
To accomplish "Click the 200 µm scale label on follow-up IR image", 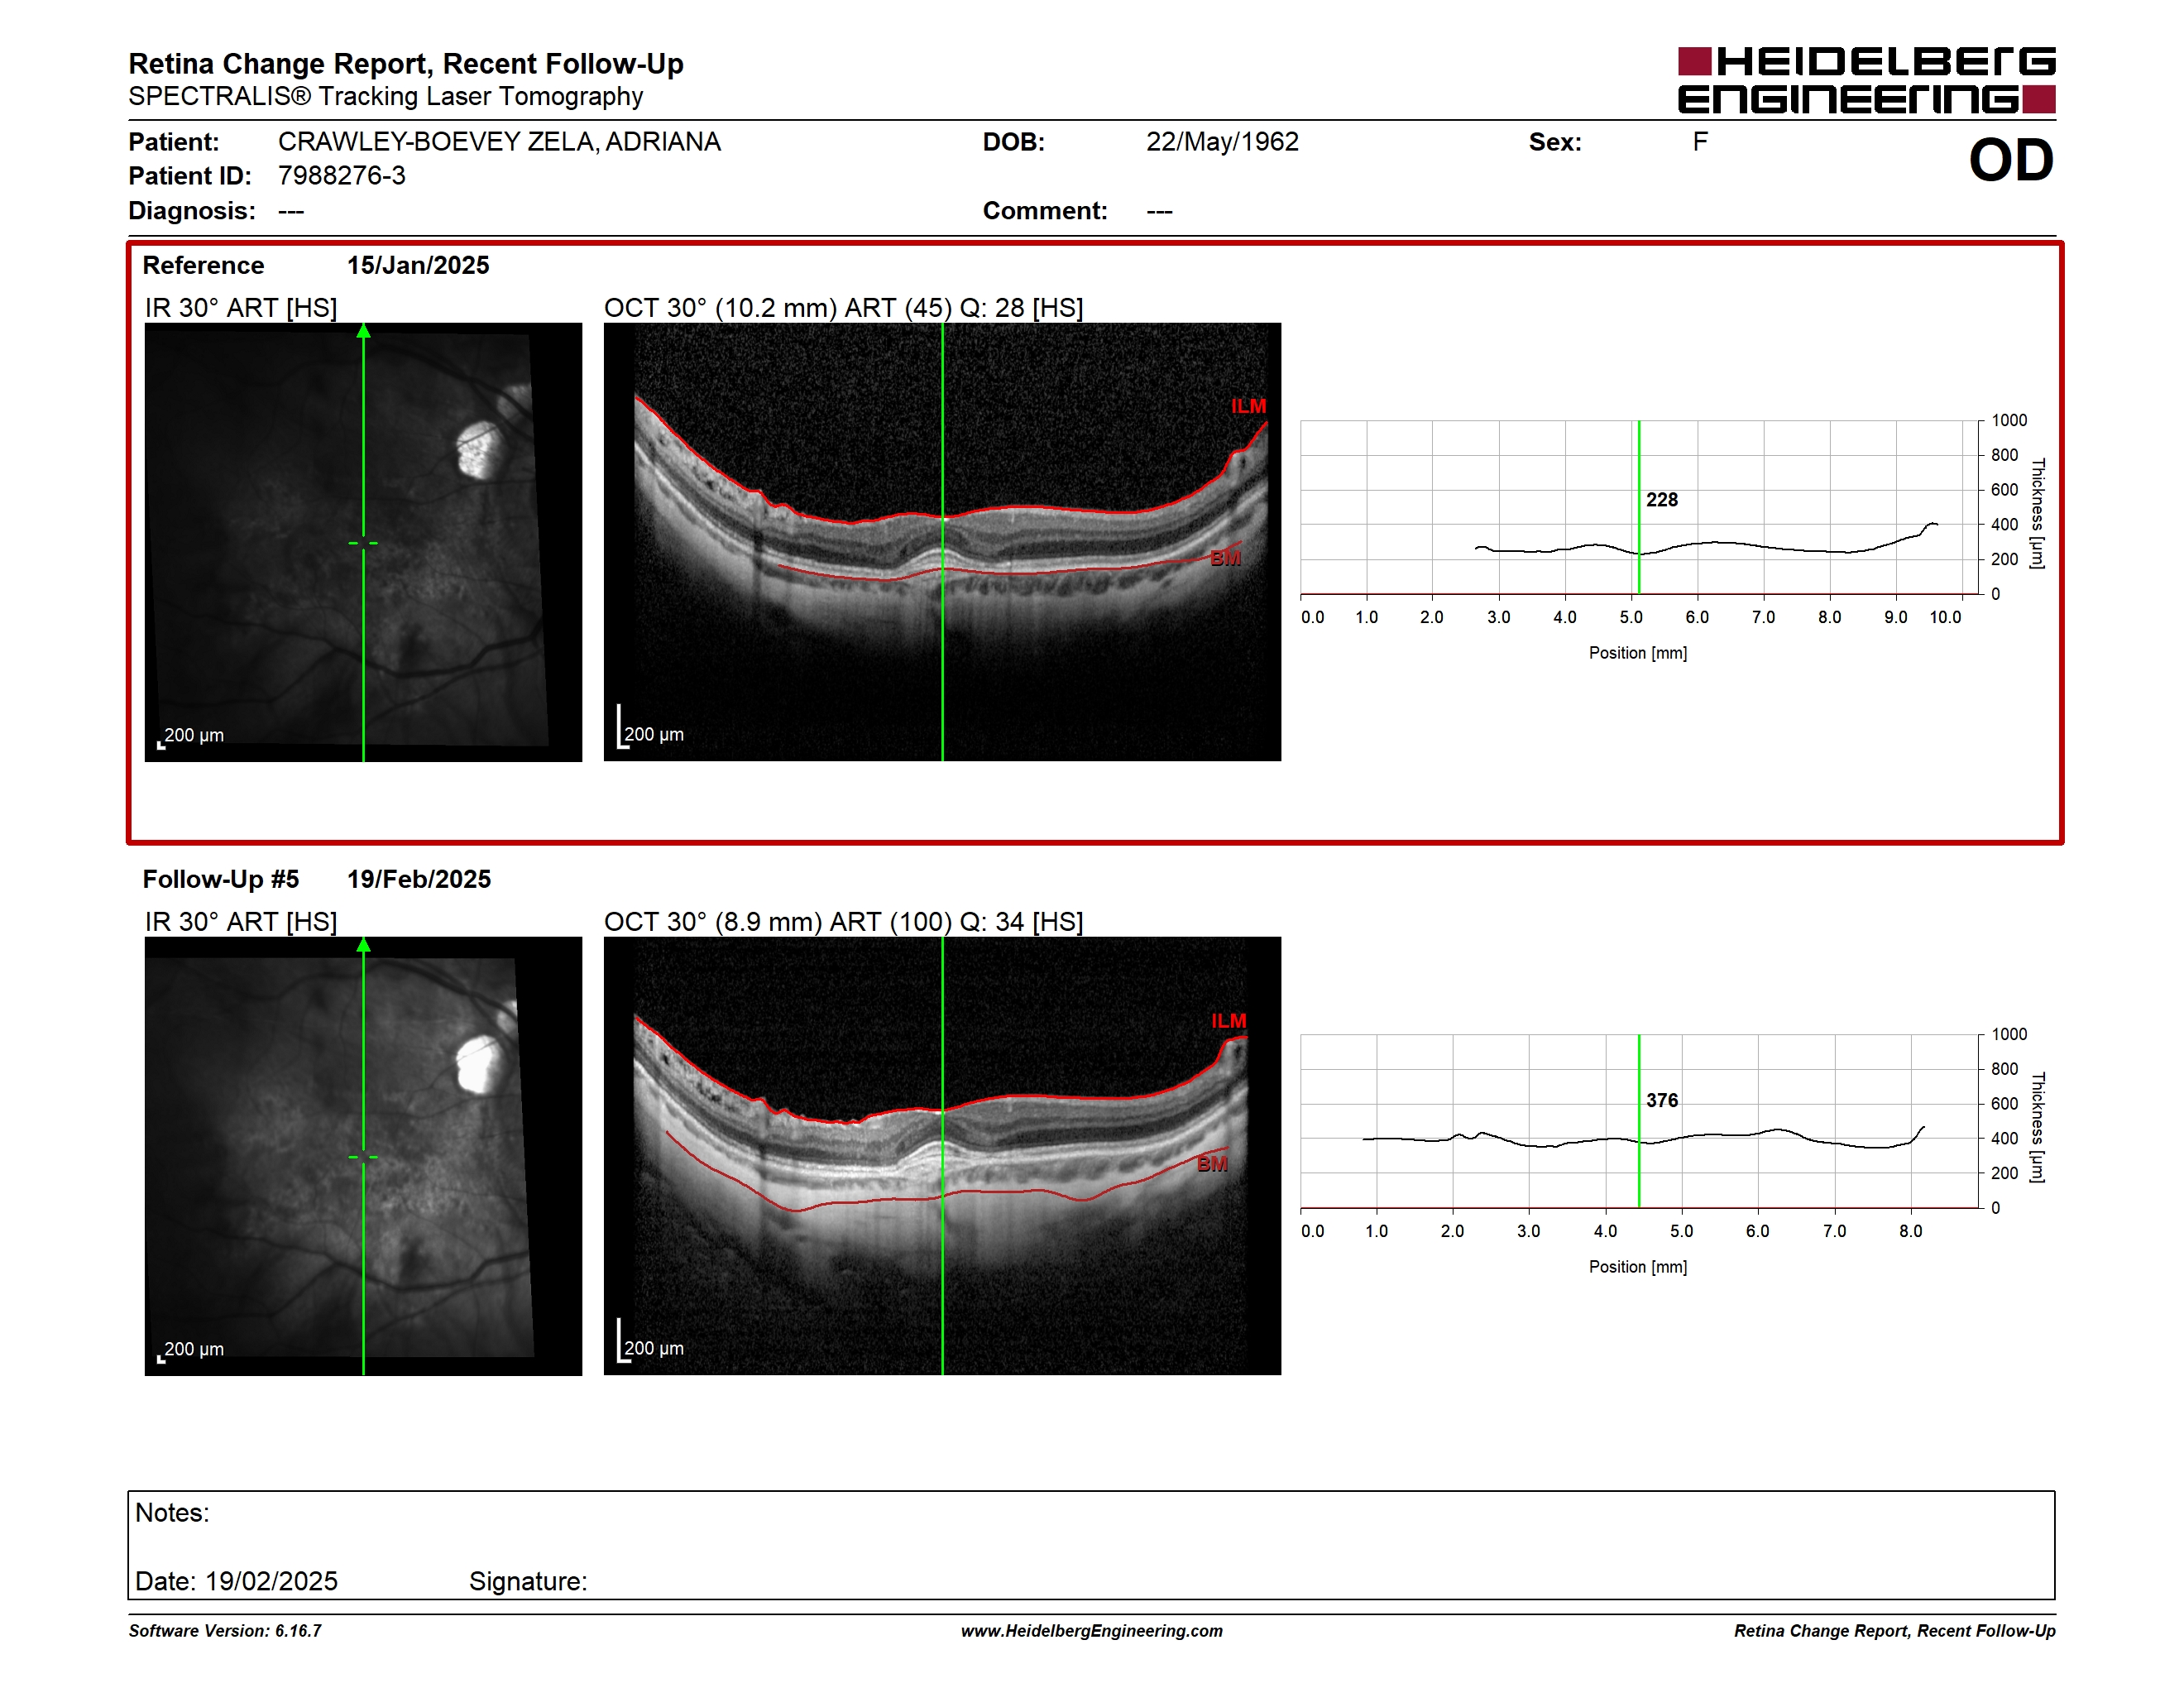I will coord(194,1350).
